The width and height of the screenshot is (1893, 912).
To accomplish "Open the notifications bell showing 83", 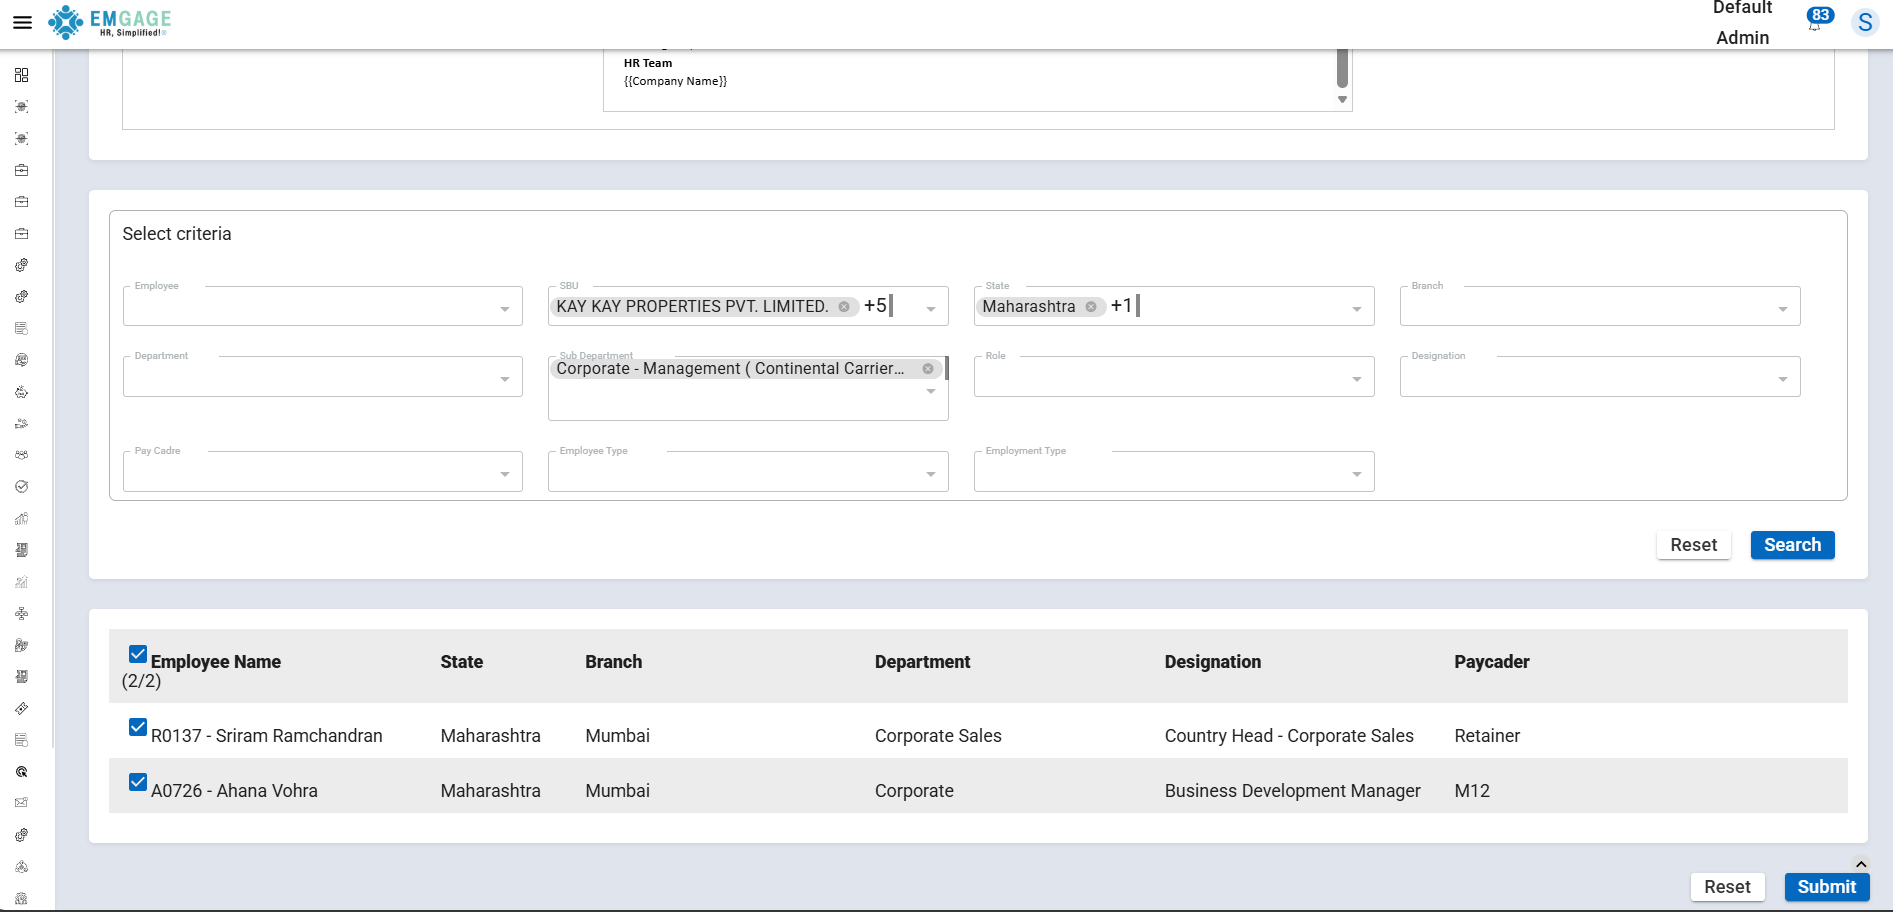I will point(1815,21).
